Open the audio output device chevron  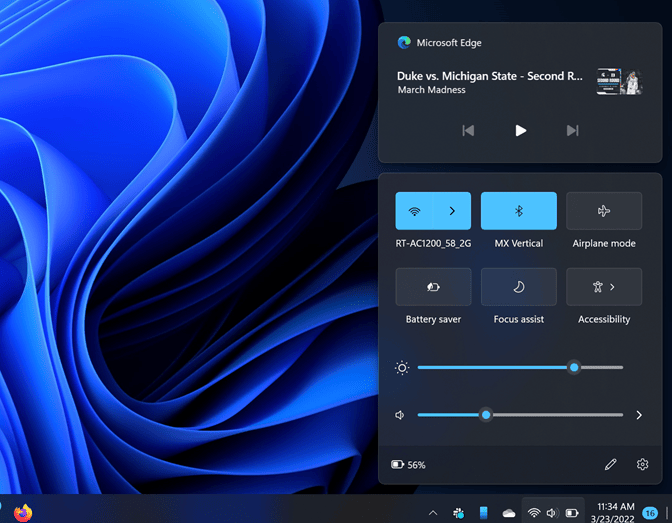pos(639,415)
